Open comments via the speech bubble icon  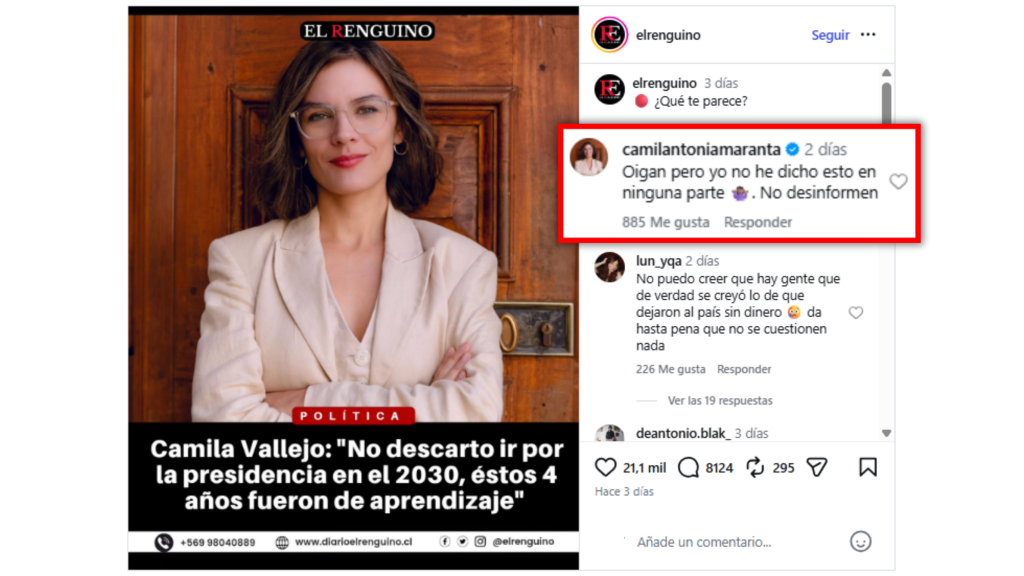coord(688,468)
